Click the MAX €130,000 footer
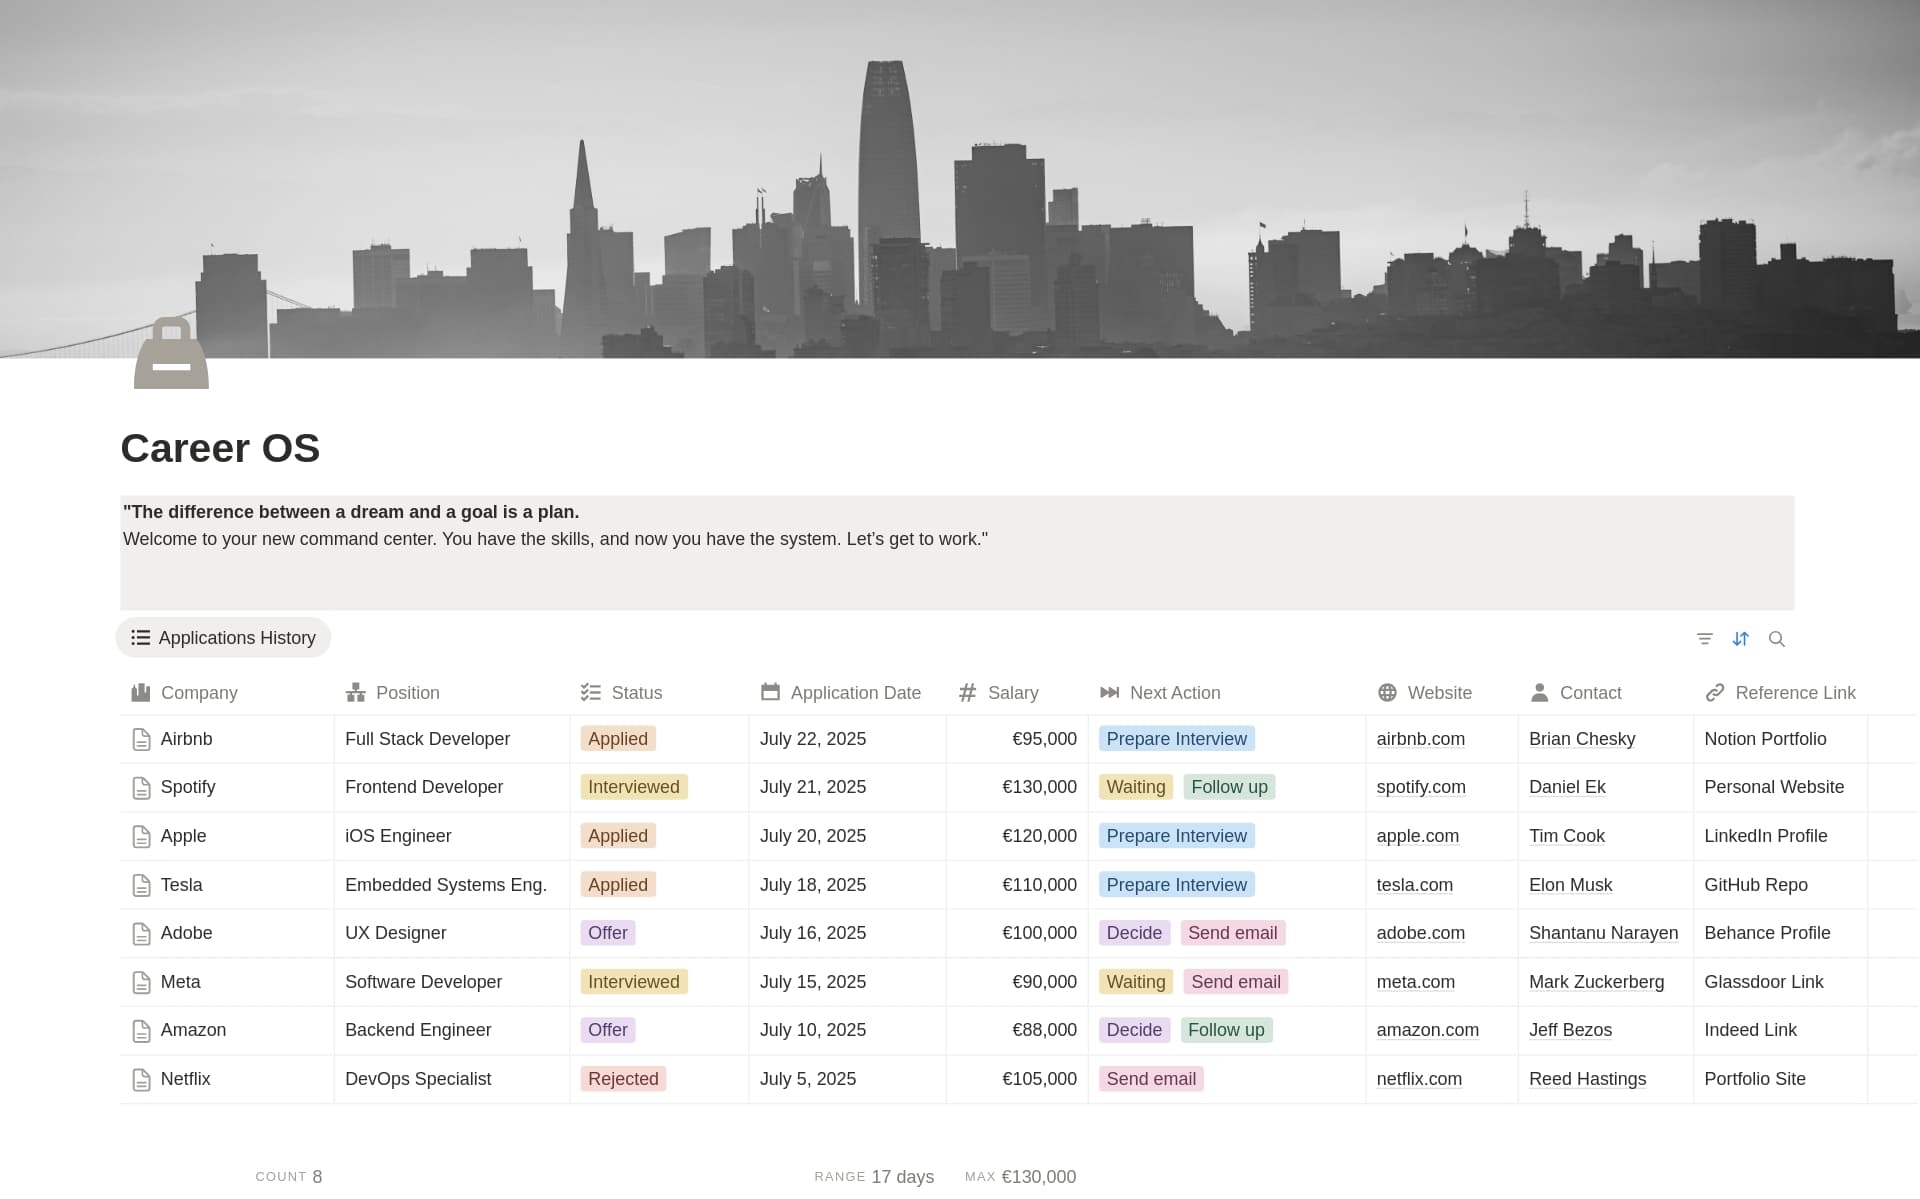This screenshot has height=1199, width=1920. (1020, 1177)
